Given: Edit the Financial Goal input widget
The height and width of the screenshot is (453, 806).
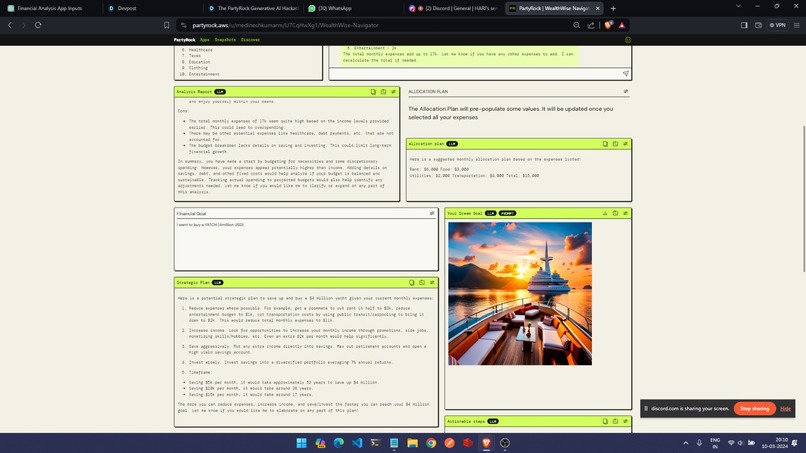Looking at the screenshot, I should coord(432,213).
